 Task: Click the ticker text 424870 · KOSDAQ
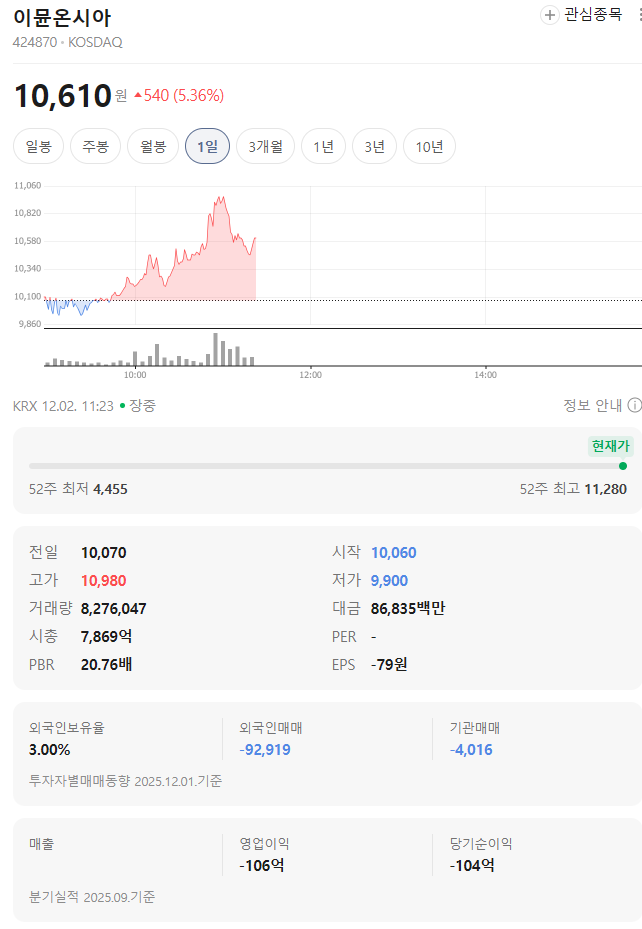point(68,43)
